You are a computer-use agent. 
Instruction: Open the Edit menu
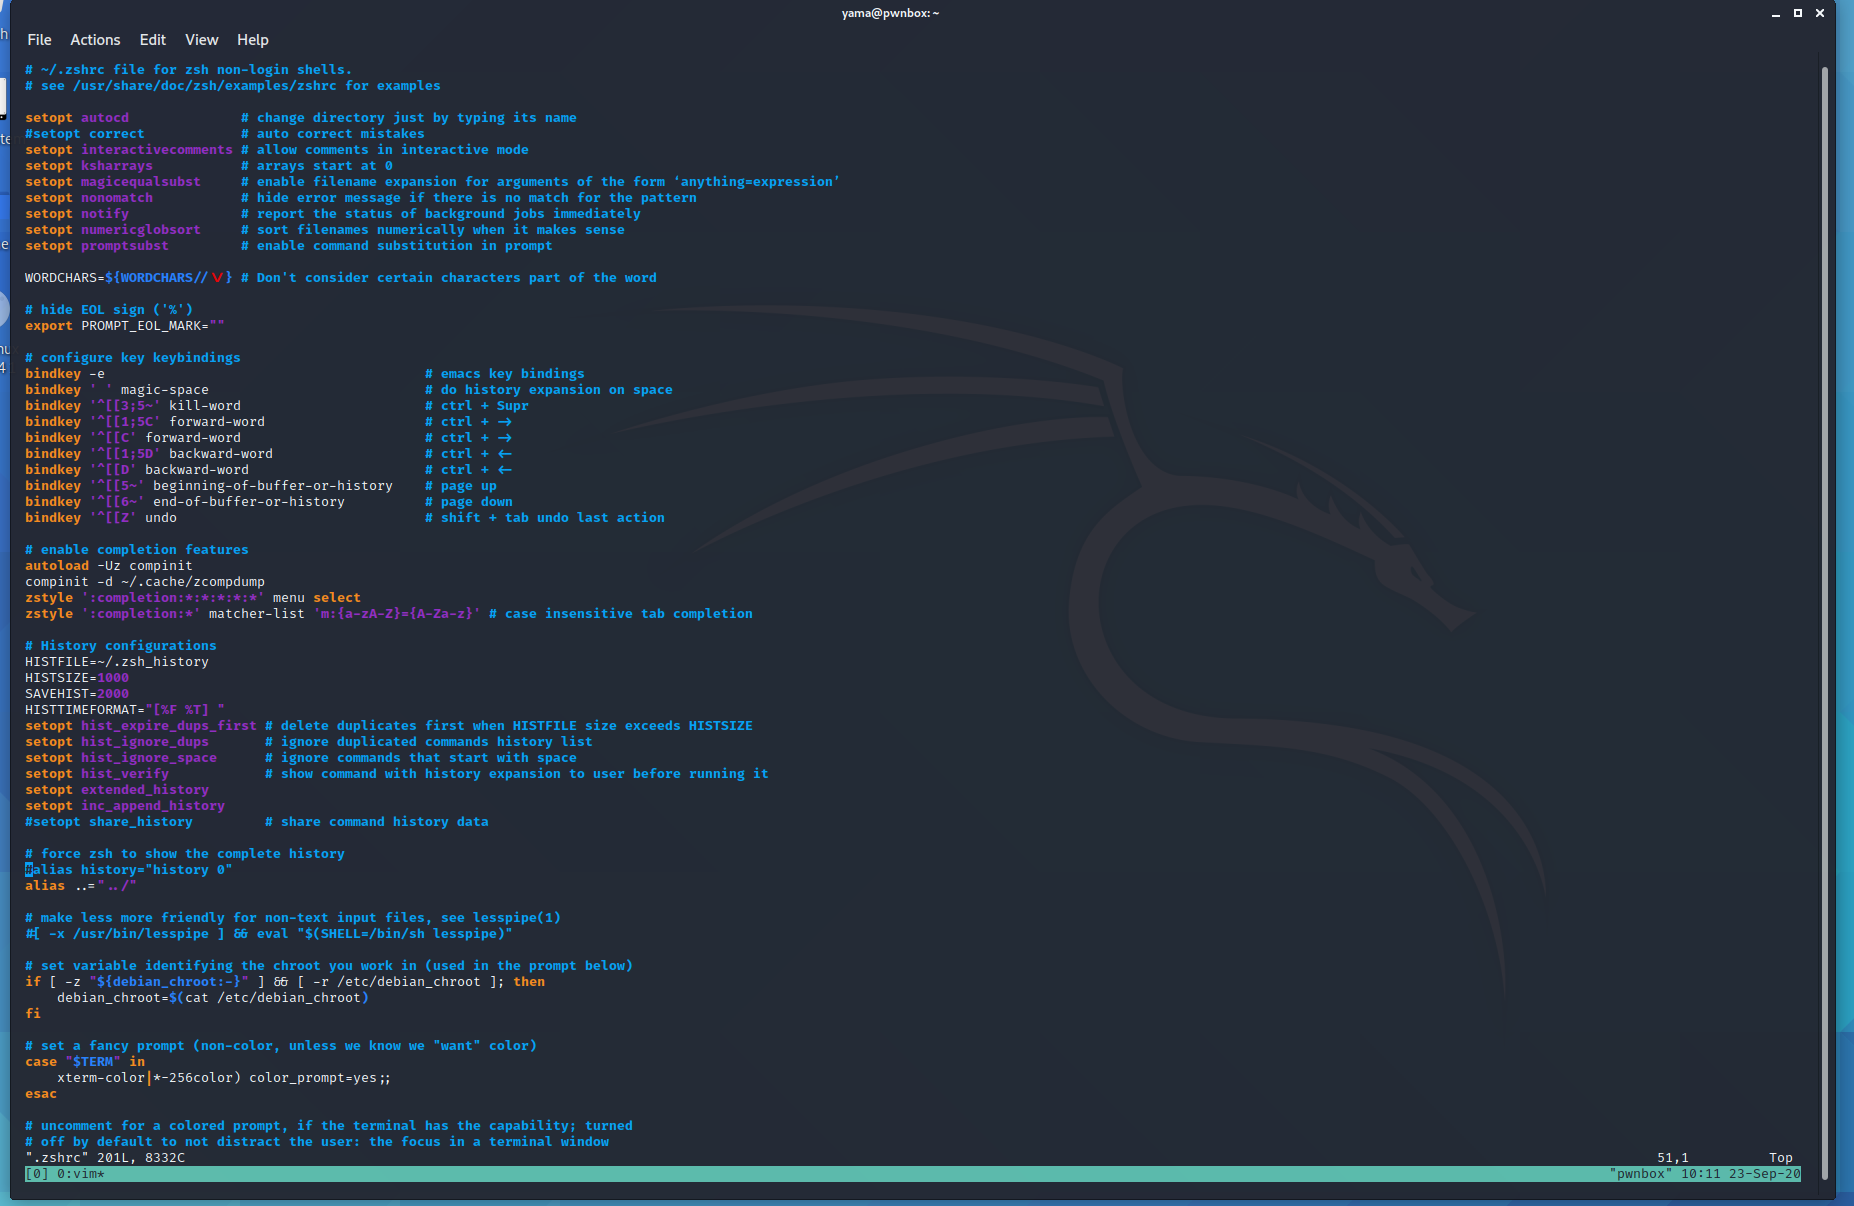coord(152,40)
